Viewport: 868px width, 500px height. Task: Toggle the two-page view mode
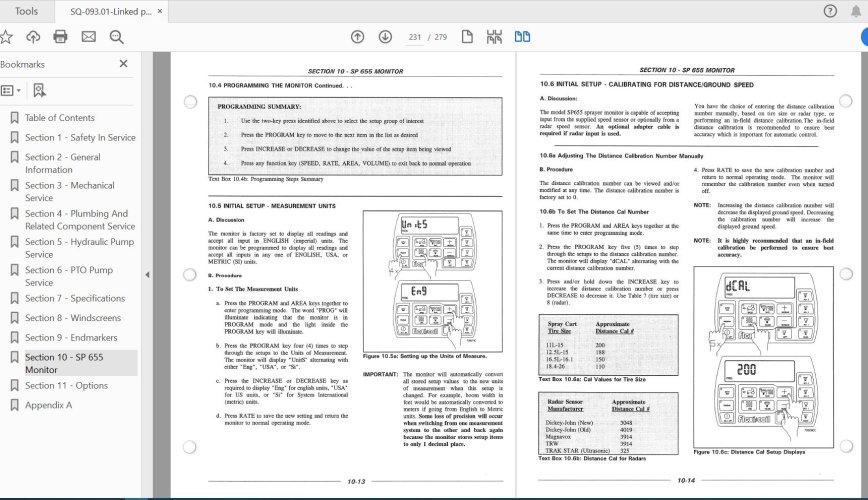pyautogui.click(x=523, y=37)
